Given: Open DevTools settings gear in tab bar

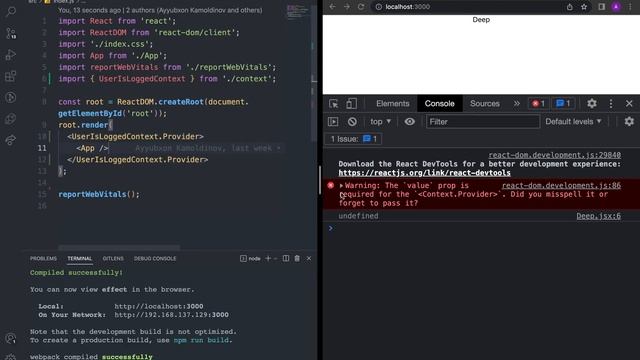Looking at the screenshot, I should coord(592,103).
